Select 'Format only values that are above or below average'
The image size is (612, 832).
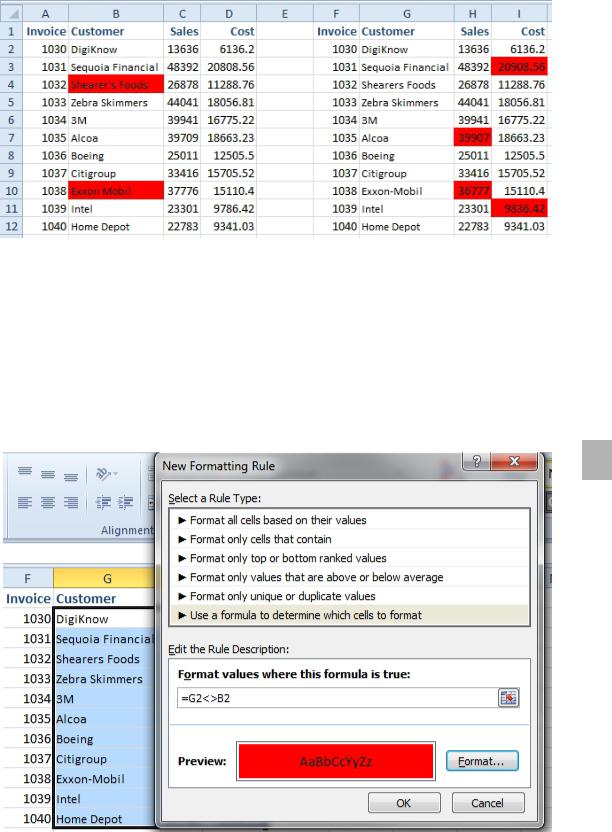point(349,577)
